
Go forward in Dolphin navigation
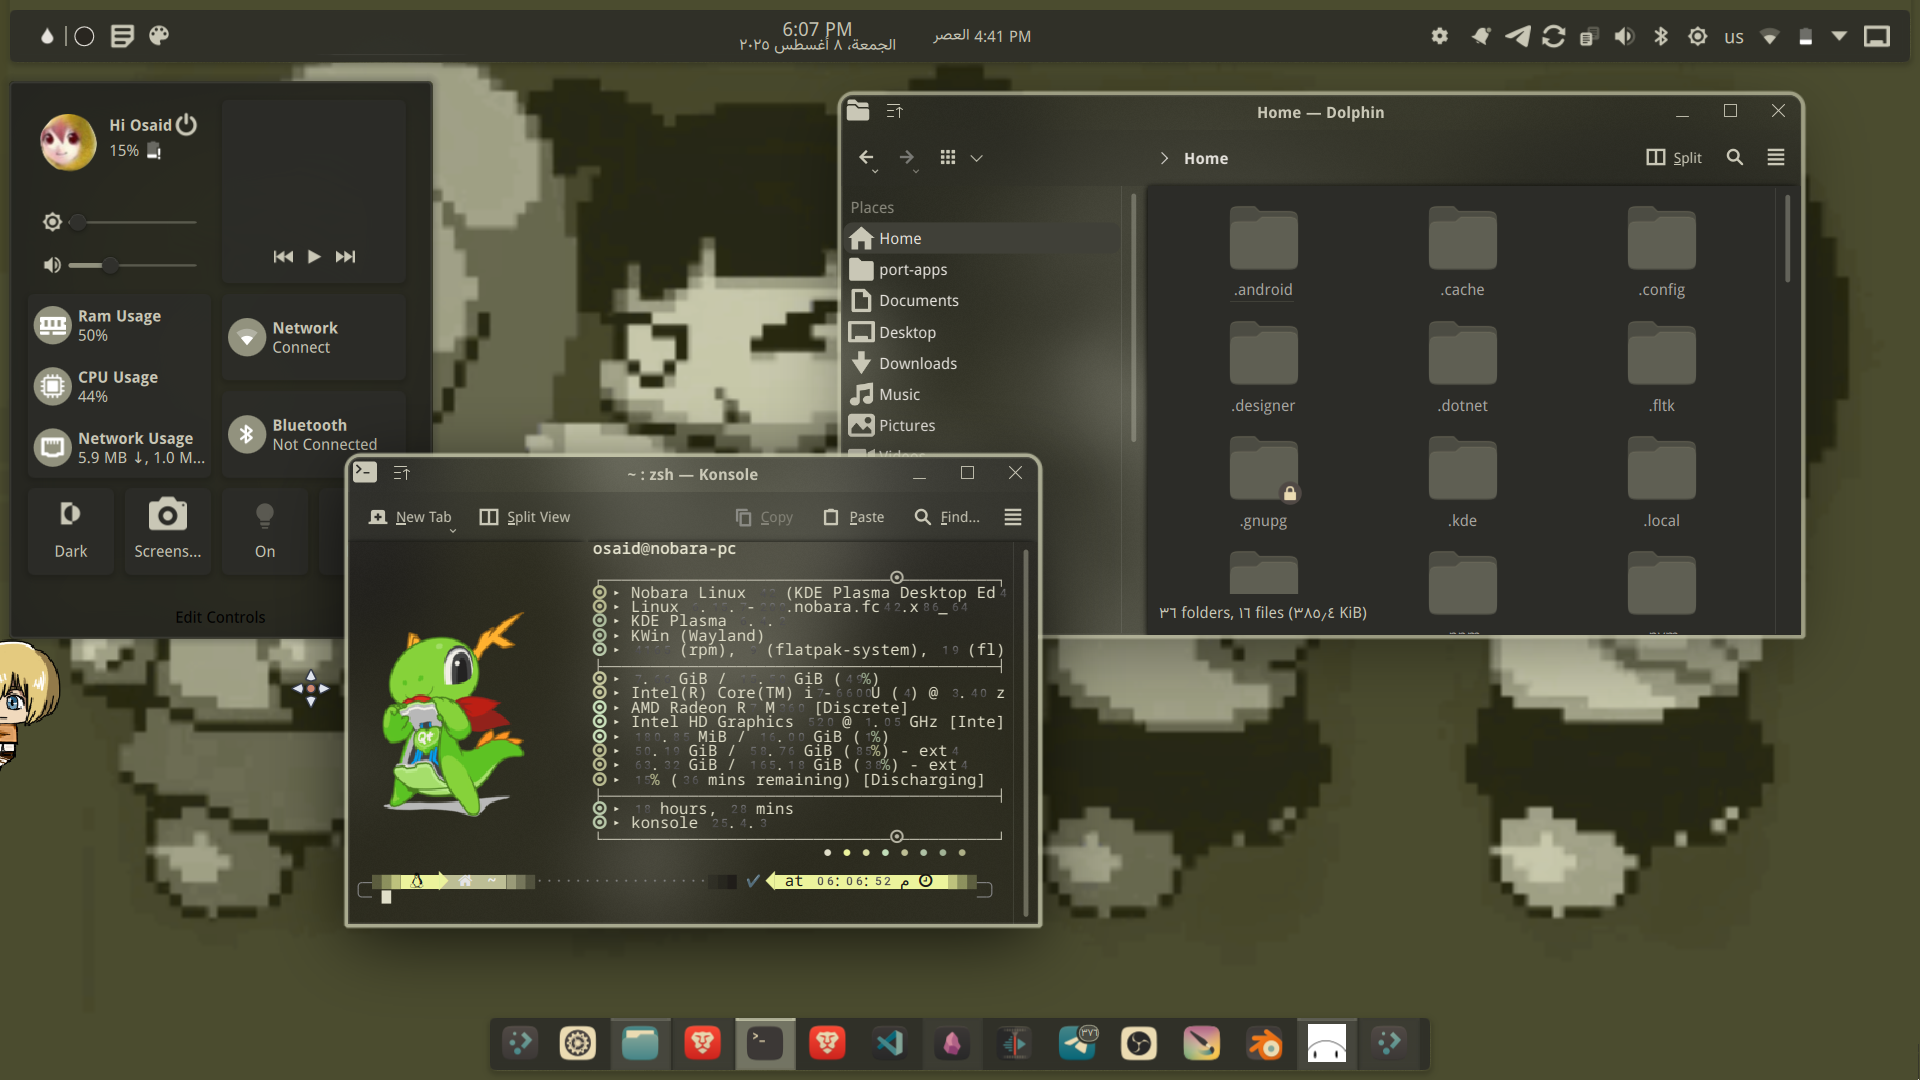click(x=906, y=158)
